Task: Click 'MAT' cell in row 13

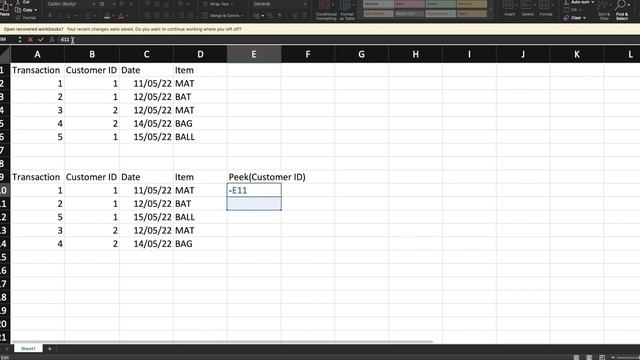Action: 200,231
